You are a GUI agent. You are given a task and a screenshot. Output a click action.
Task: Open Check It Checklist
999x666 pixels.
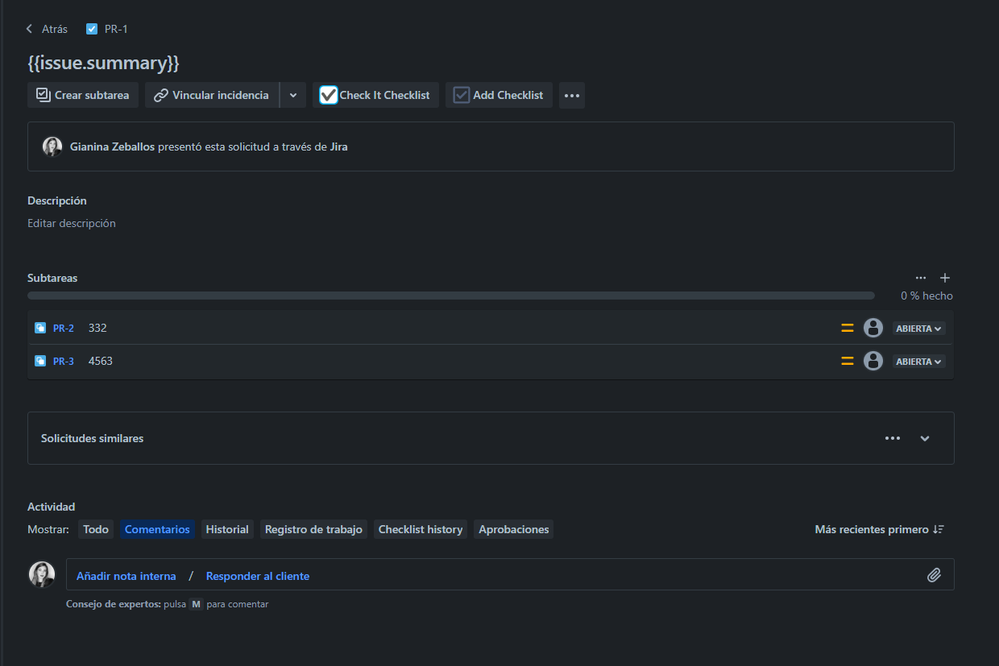pyautogui.click(x=375, y=95)
